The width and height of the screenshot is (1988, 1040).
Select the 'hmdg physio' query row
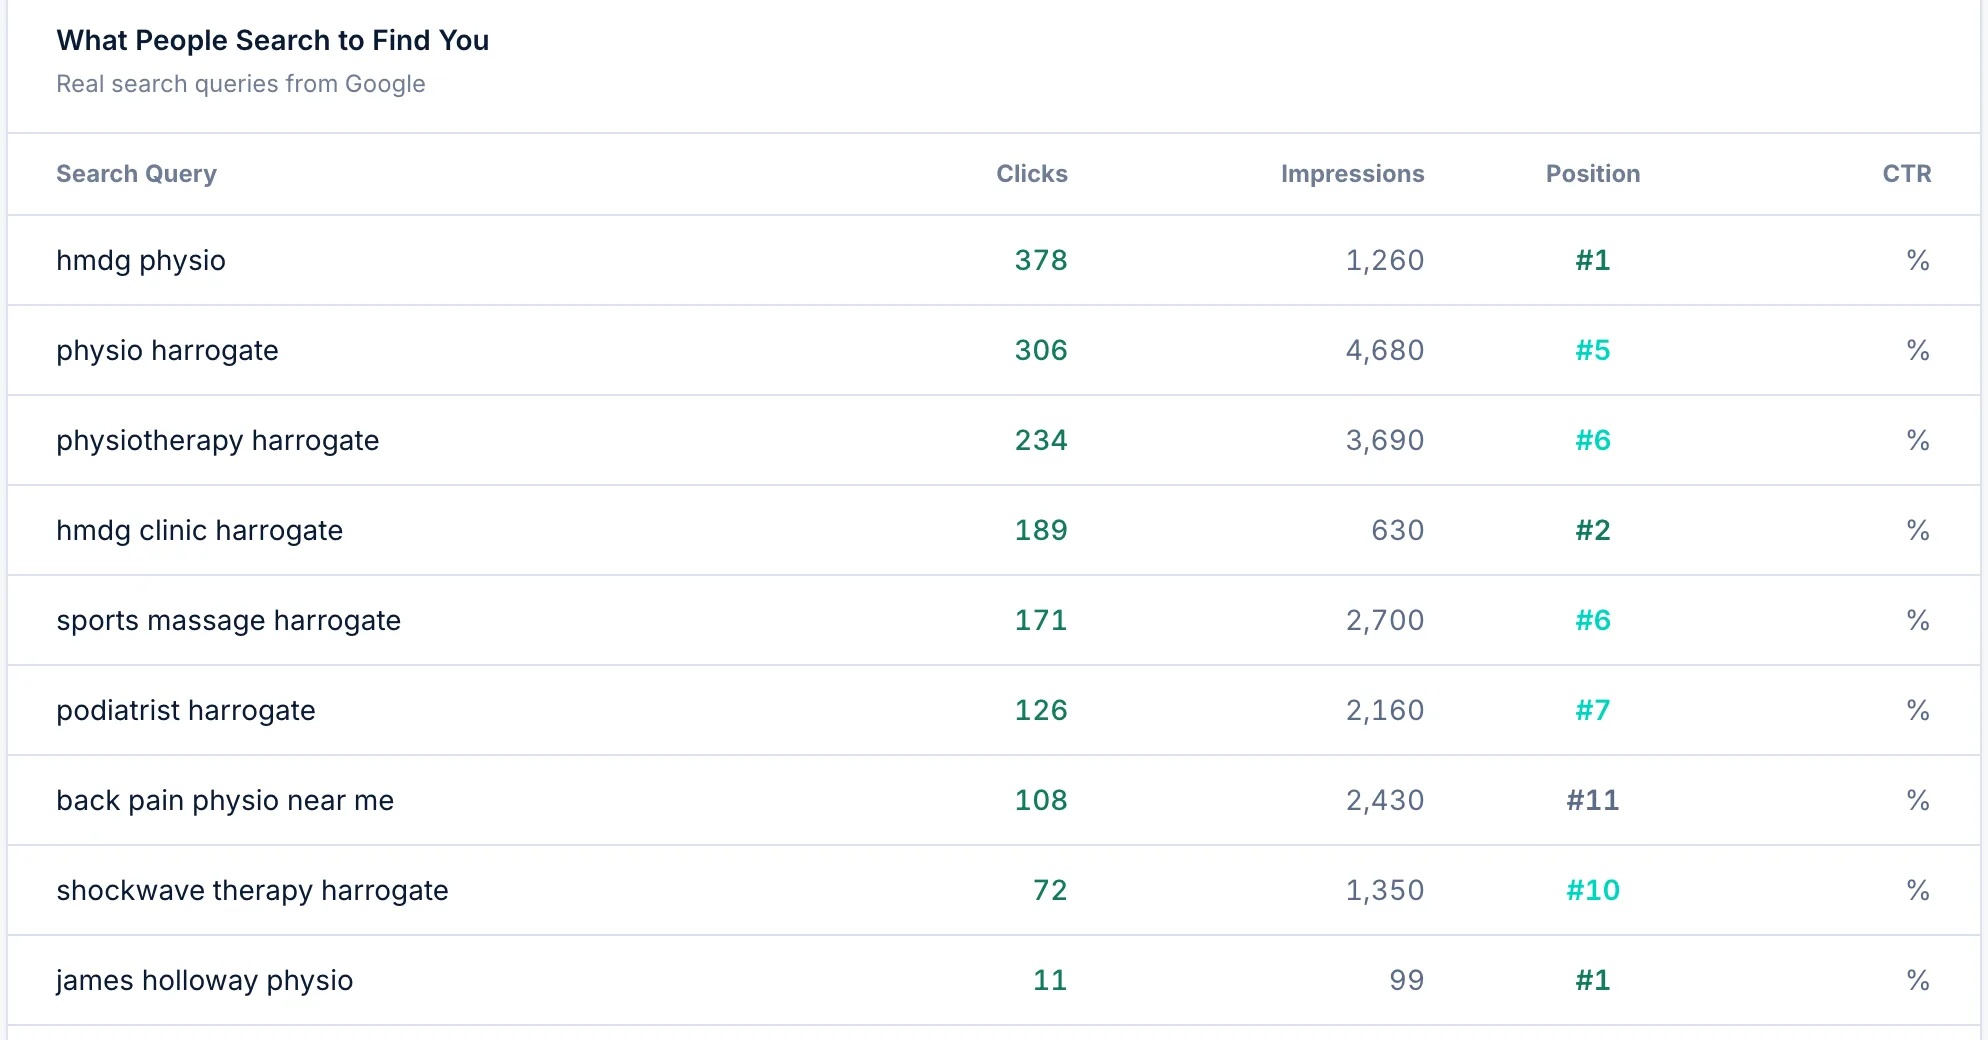994,260
